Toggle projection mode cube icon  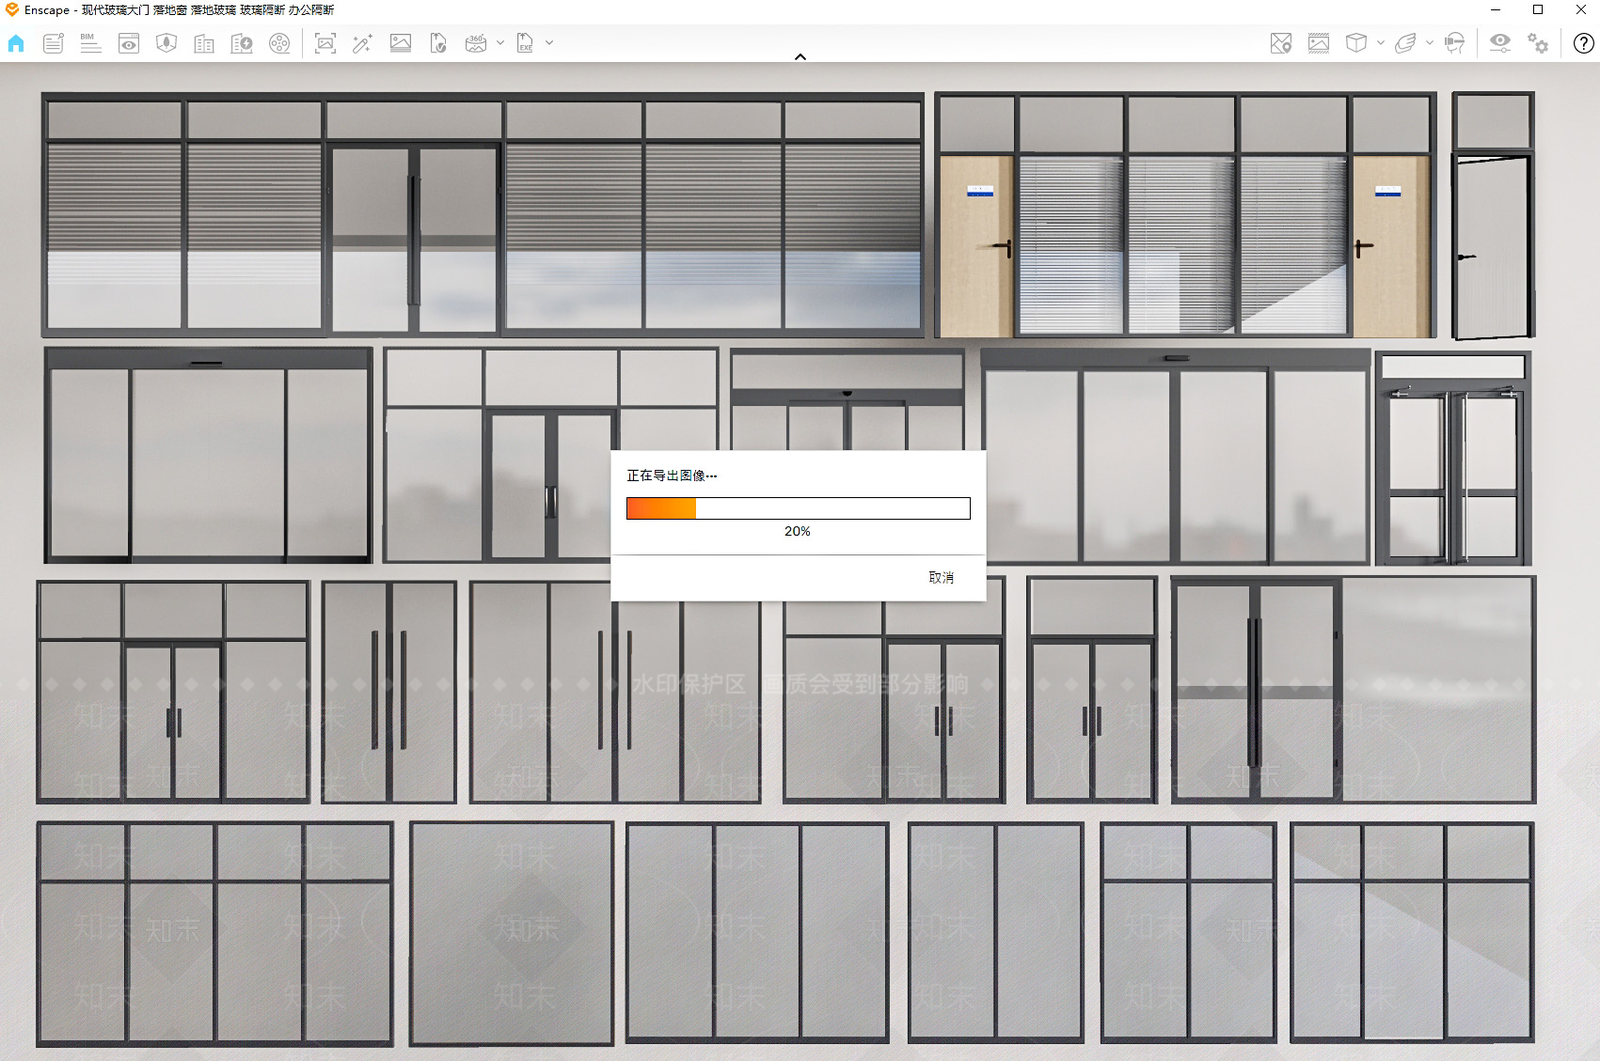pos(1356,43)
